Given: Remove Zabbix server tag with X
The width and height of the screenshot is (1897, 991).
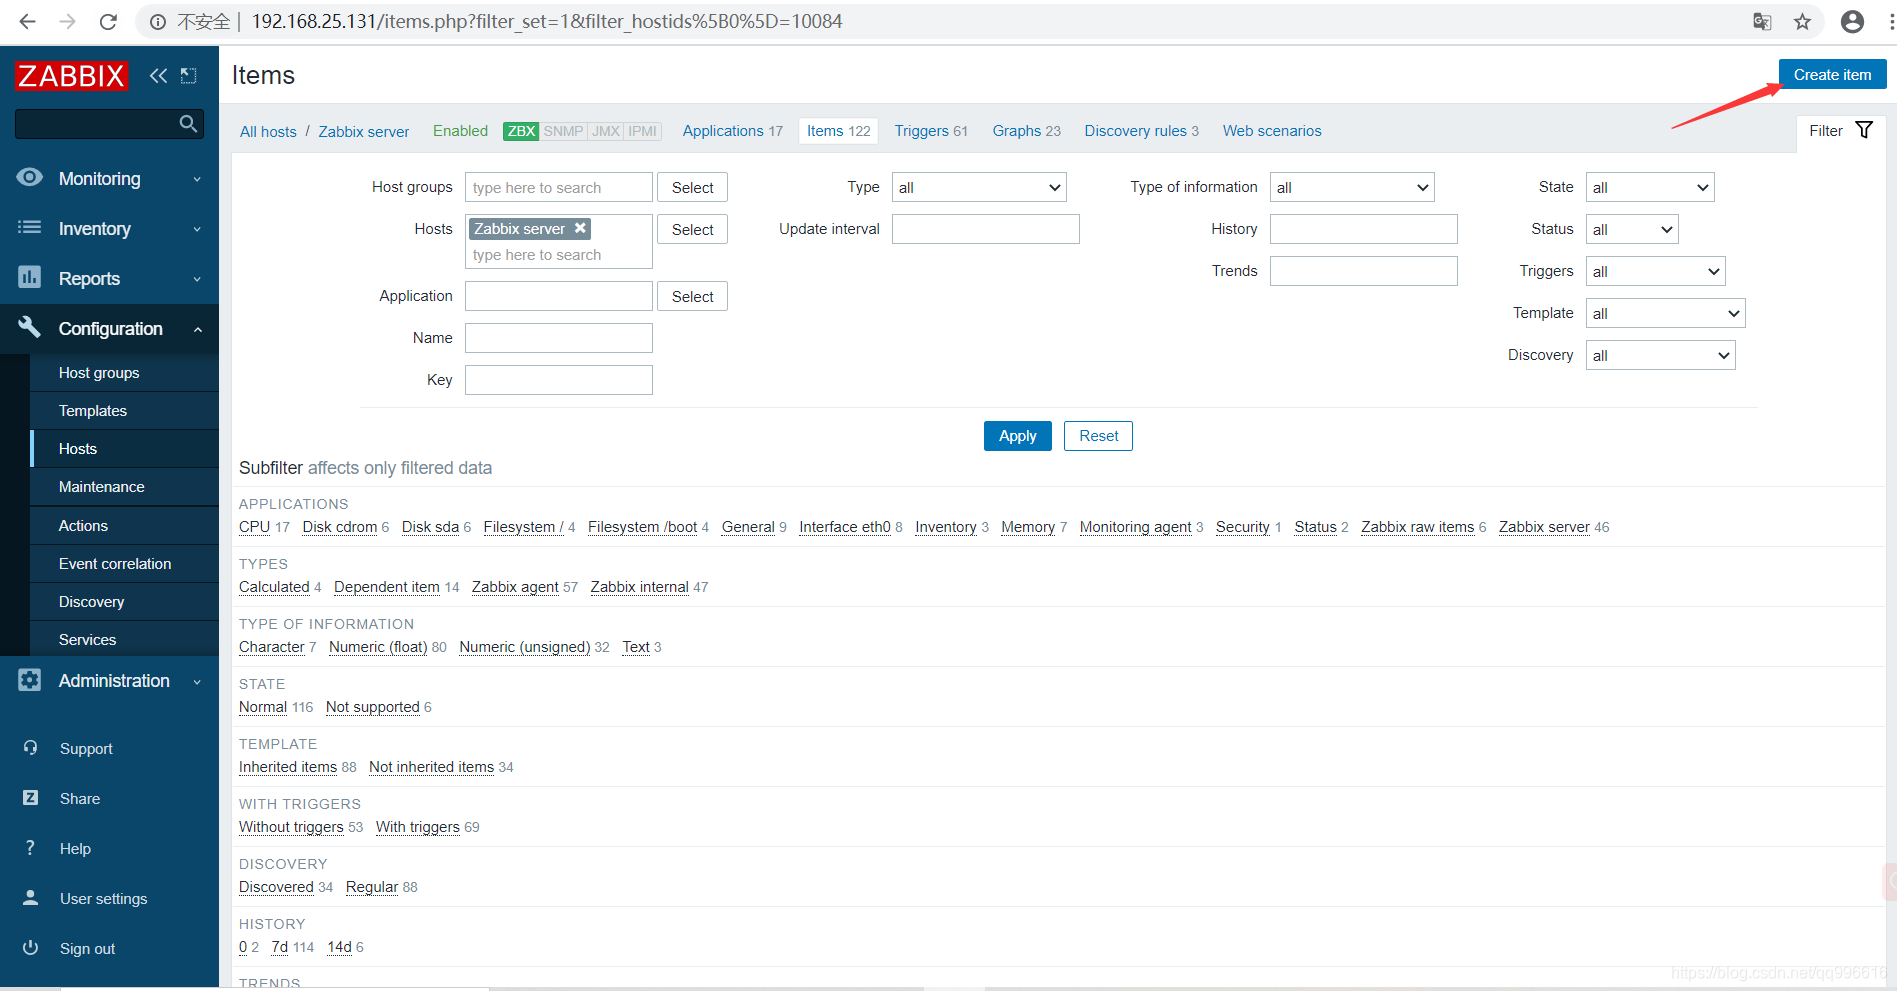Looking at the screenshot, I should coord(580,228).
